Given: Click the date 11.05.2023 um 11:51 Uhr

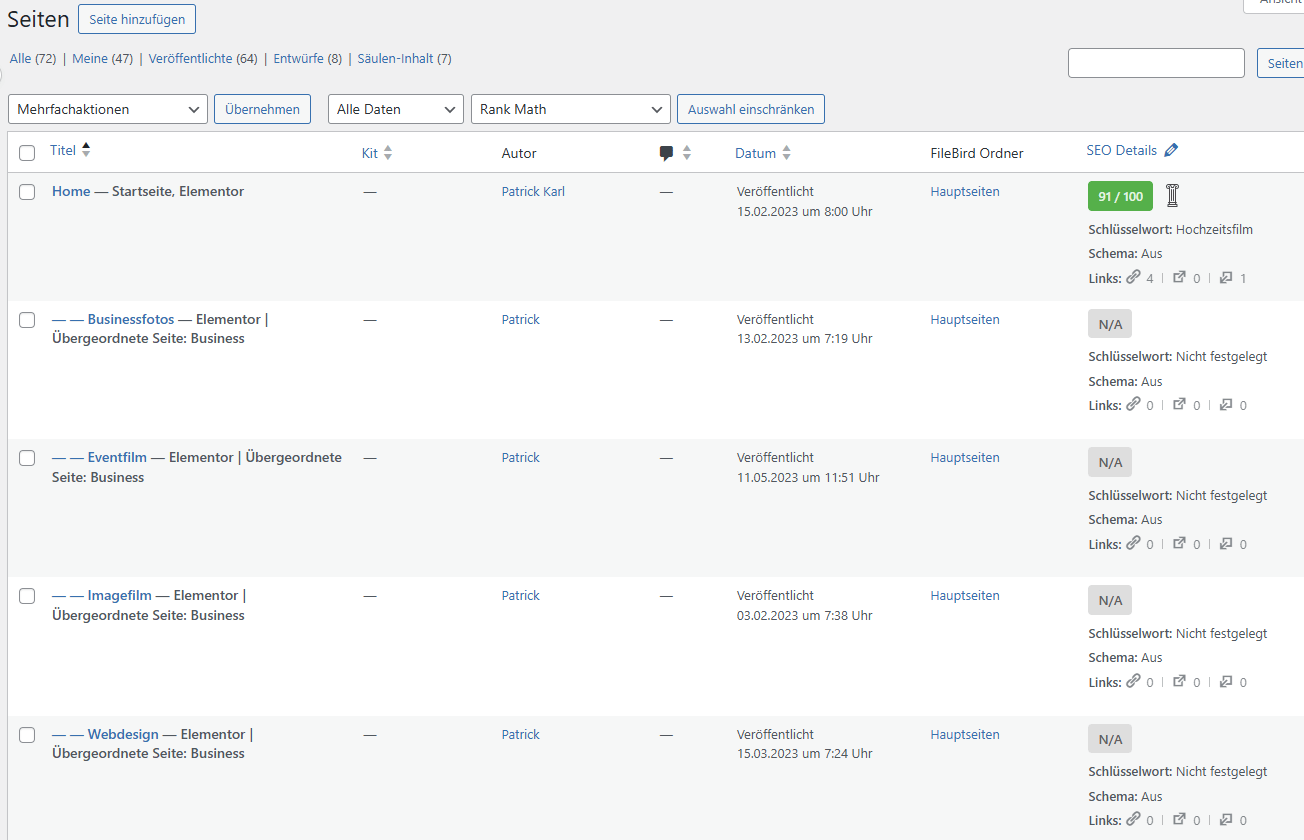Looking at the screenshot, I should 808,477.
